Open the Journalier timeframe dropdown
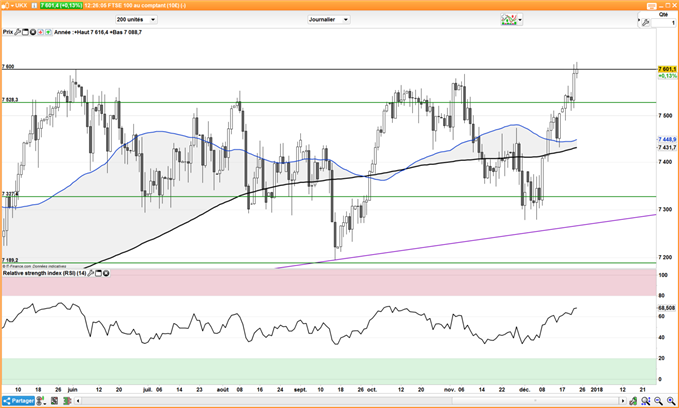679x408 pixels. coord(329,19)
